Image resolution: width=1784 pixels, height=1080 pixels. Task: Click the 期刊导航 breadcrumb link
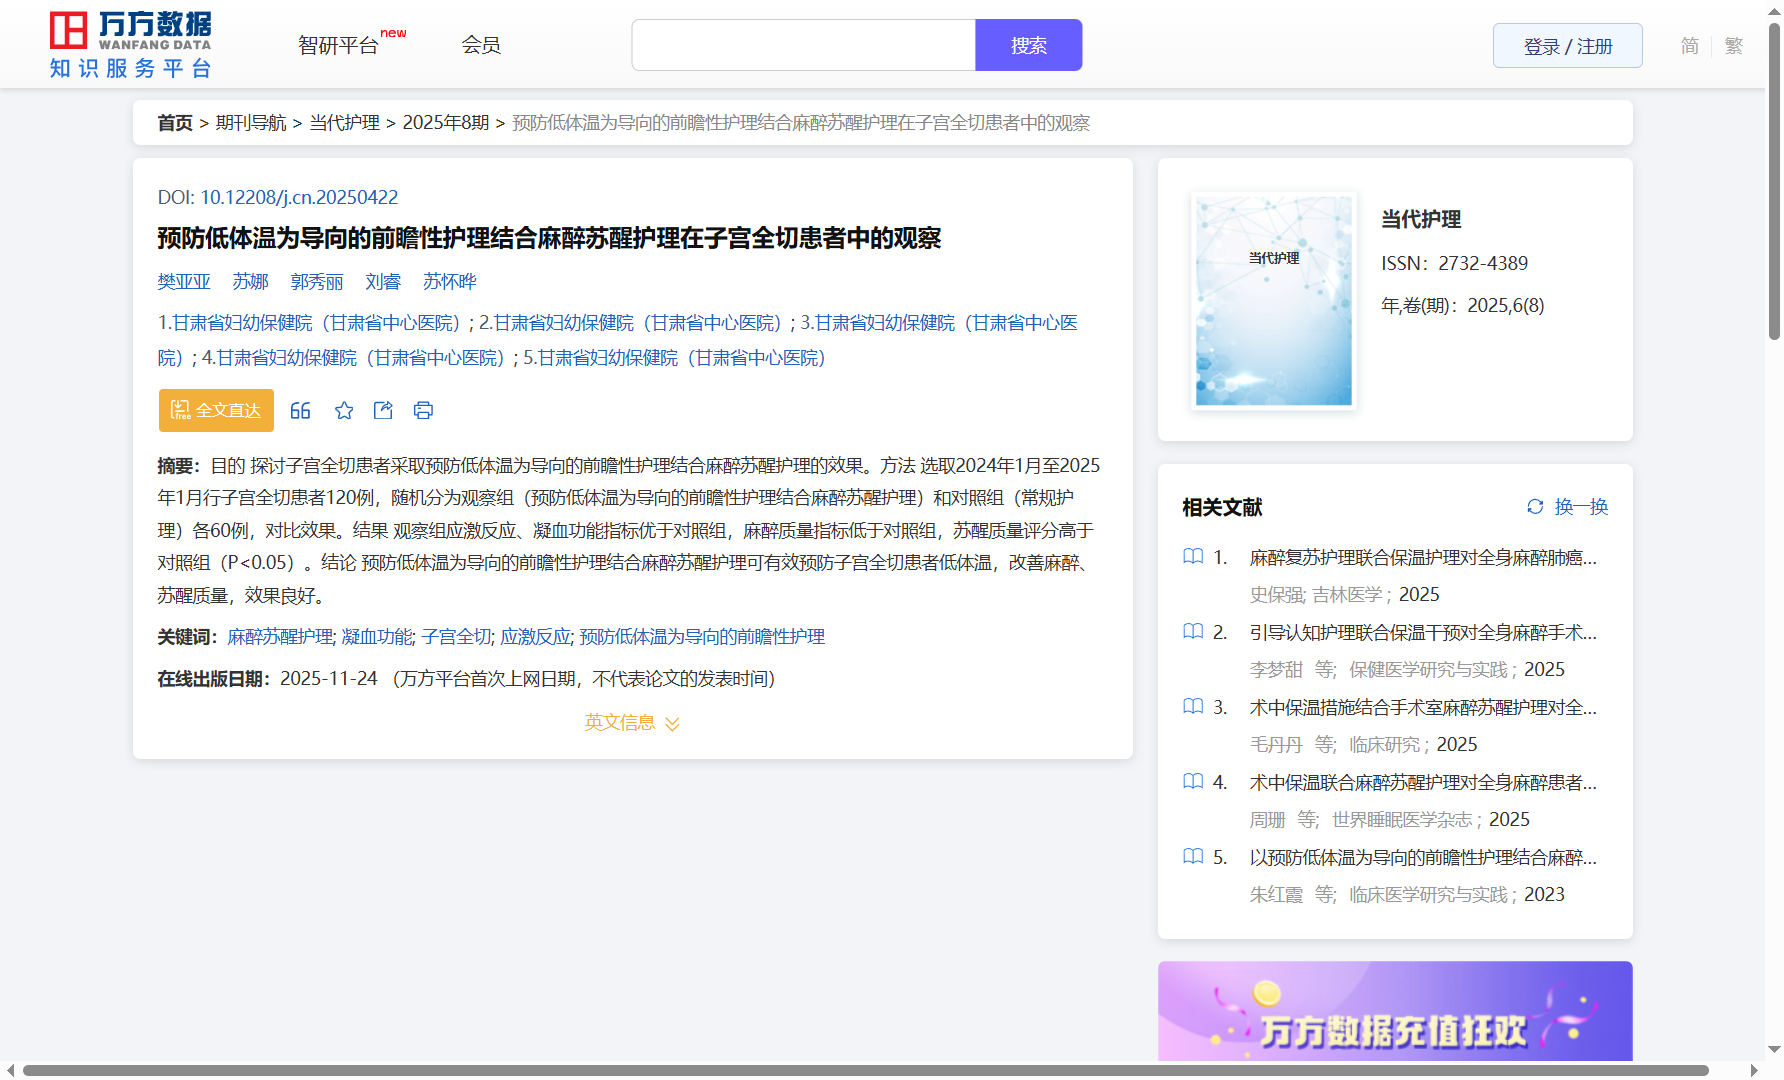pos(251,123)
